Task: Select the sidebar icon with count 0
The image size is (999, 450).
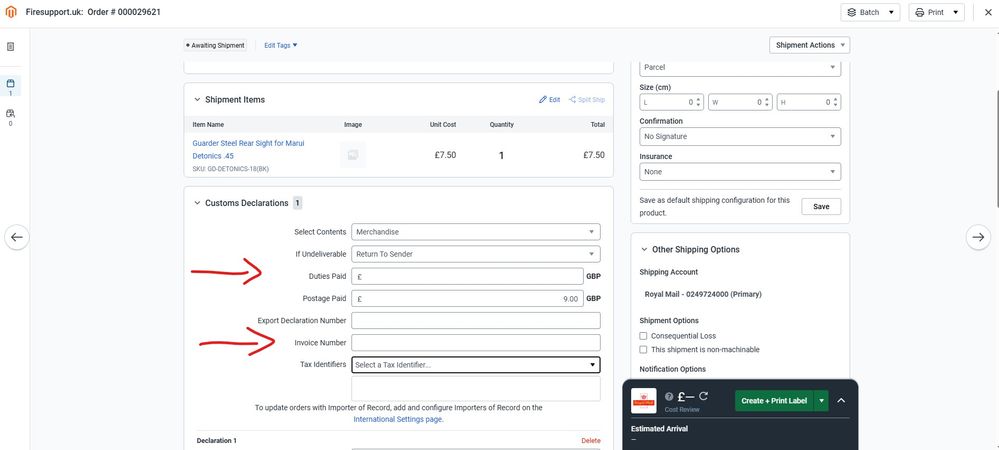Action: coord(10,117)
